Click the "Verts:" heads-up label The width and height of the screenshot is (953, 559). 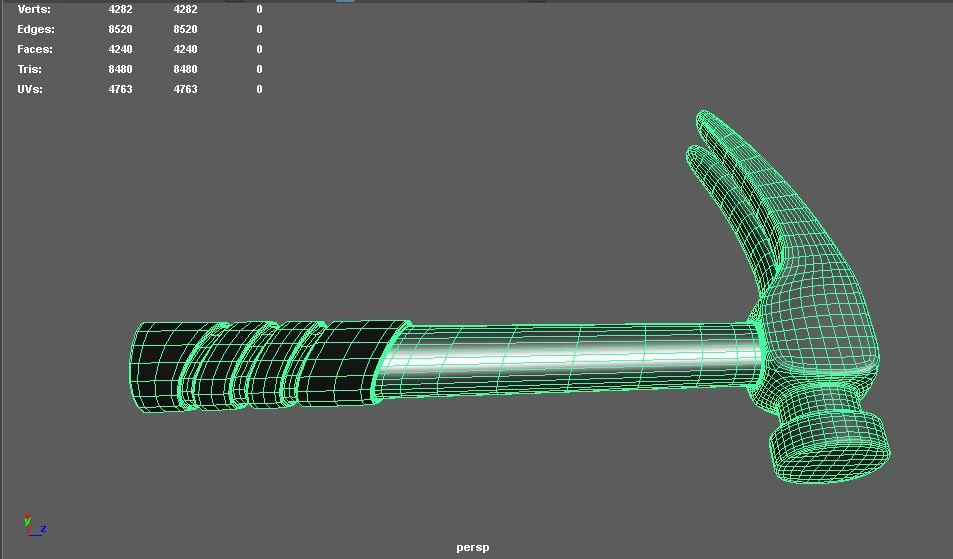[x=34, y=9]
